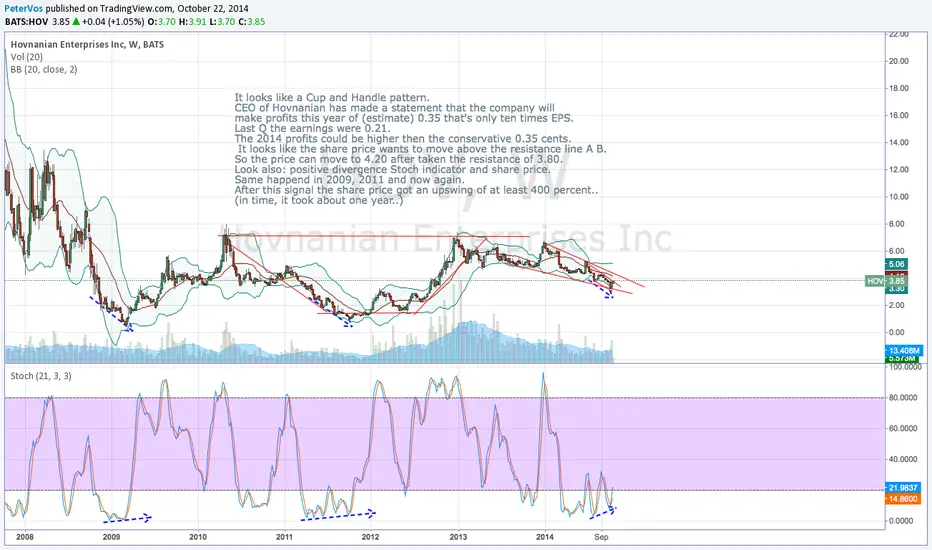Click the 'resistance line A B' annotation line
Viewport: 932px width, 550px height.
pyautogui.click(x=422, y=149)
